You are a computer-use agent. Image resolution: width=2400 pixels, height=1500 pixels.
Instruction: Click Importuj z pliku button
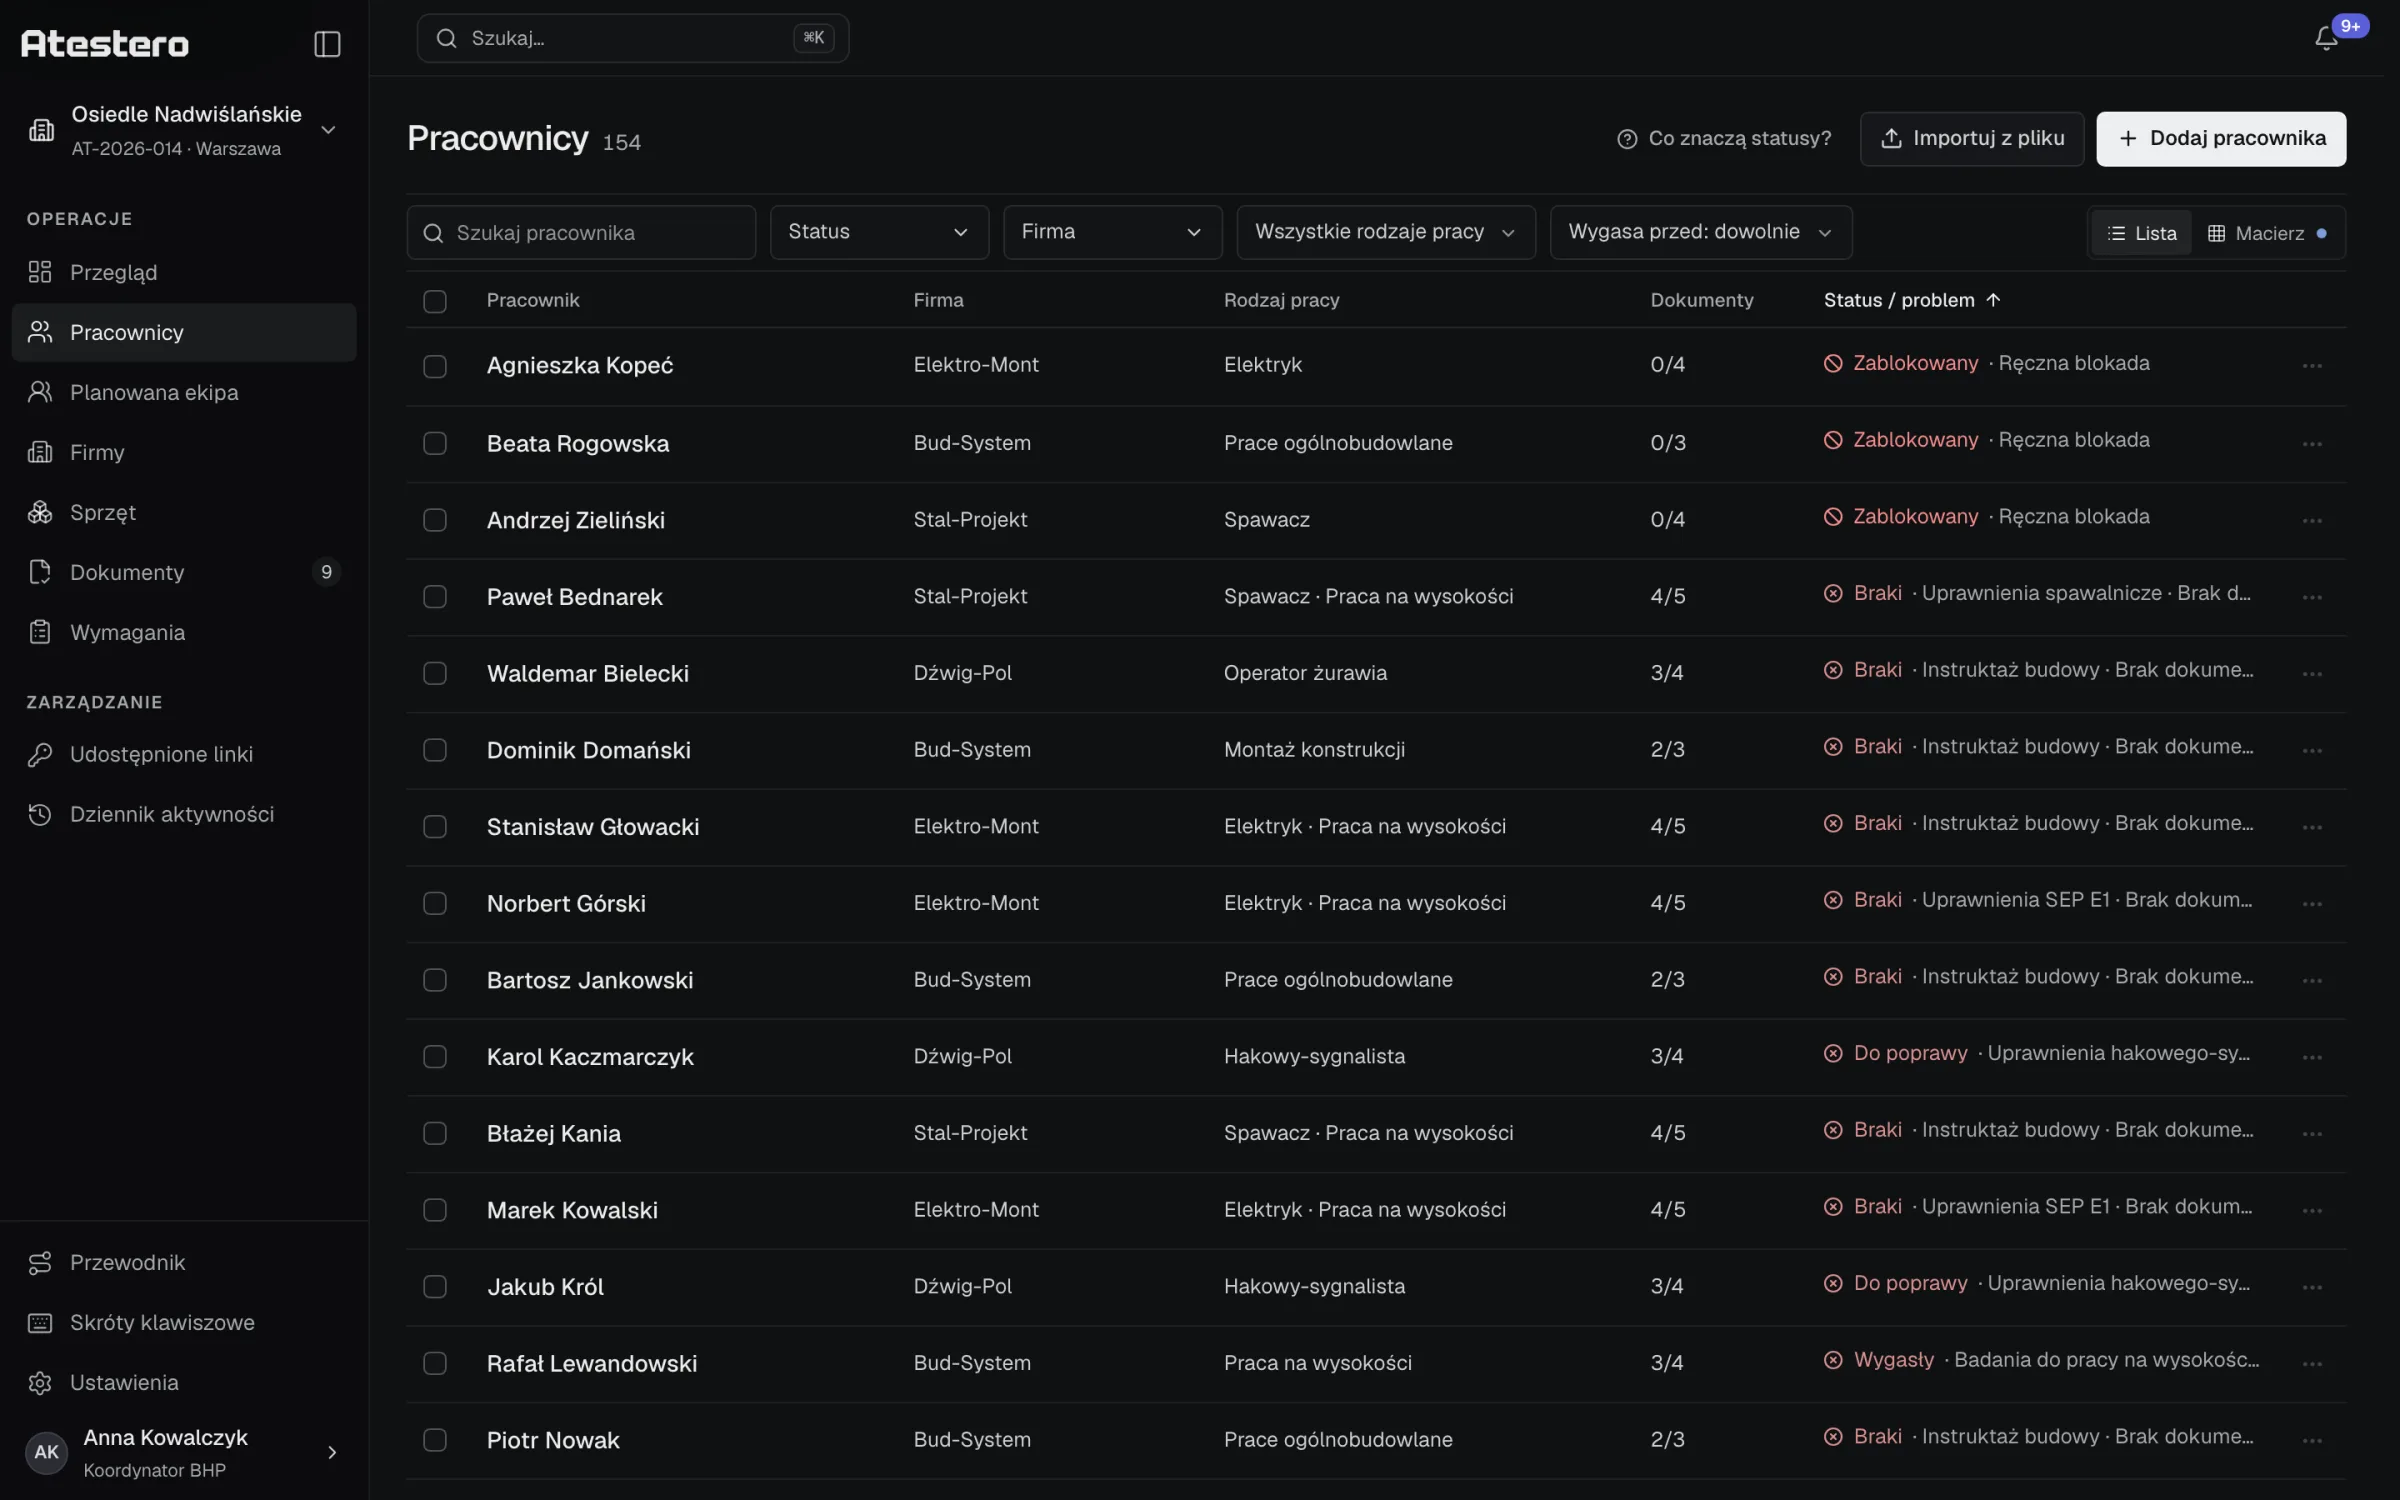pos(1971,138)
